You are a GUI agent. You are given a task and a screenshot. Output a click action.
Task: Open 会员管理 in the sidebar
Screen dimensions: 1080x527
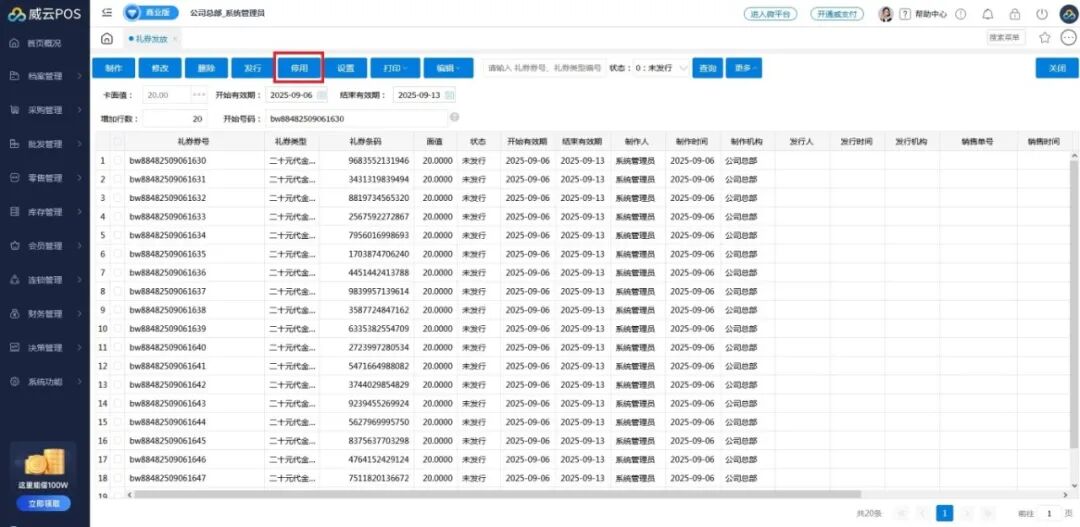click(x=45, y=246)
